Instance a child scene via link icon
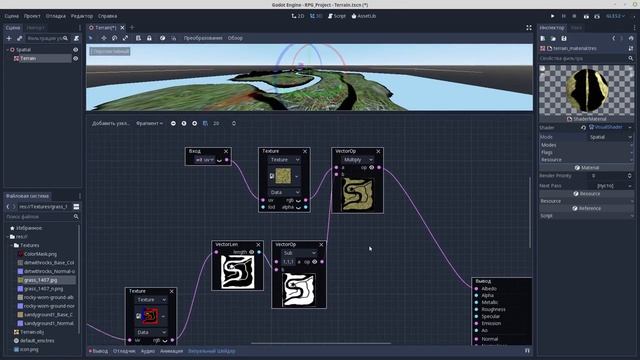The image size is (640, 360). (19, 38)
